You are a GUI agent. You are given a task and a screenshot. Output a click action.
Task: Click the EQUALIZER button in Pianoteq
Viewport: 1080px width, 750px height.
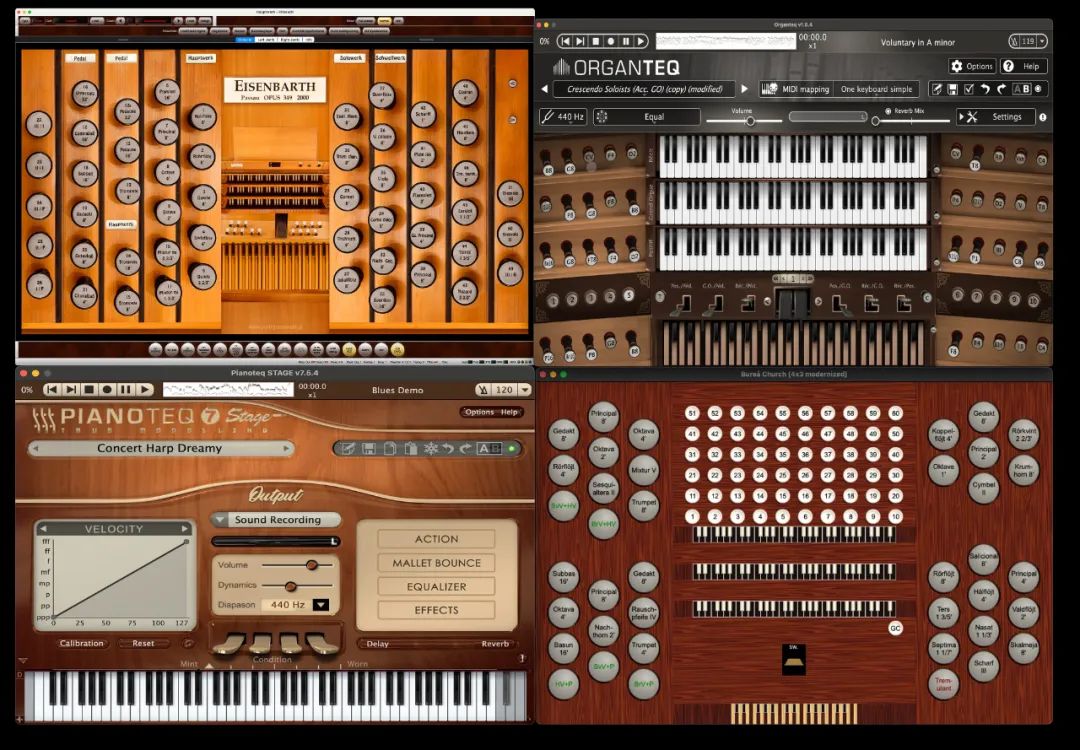tap(436, 586)
